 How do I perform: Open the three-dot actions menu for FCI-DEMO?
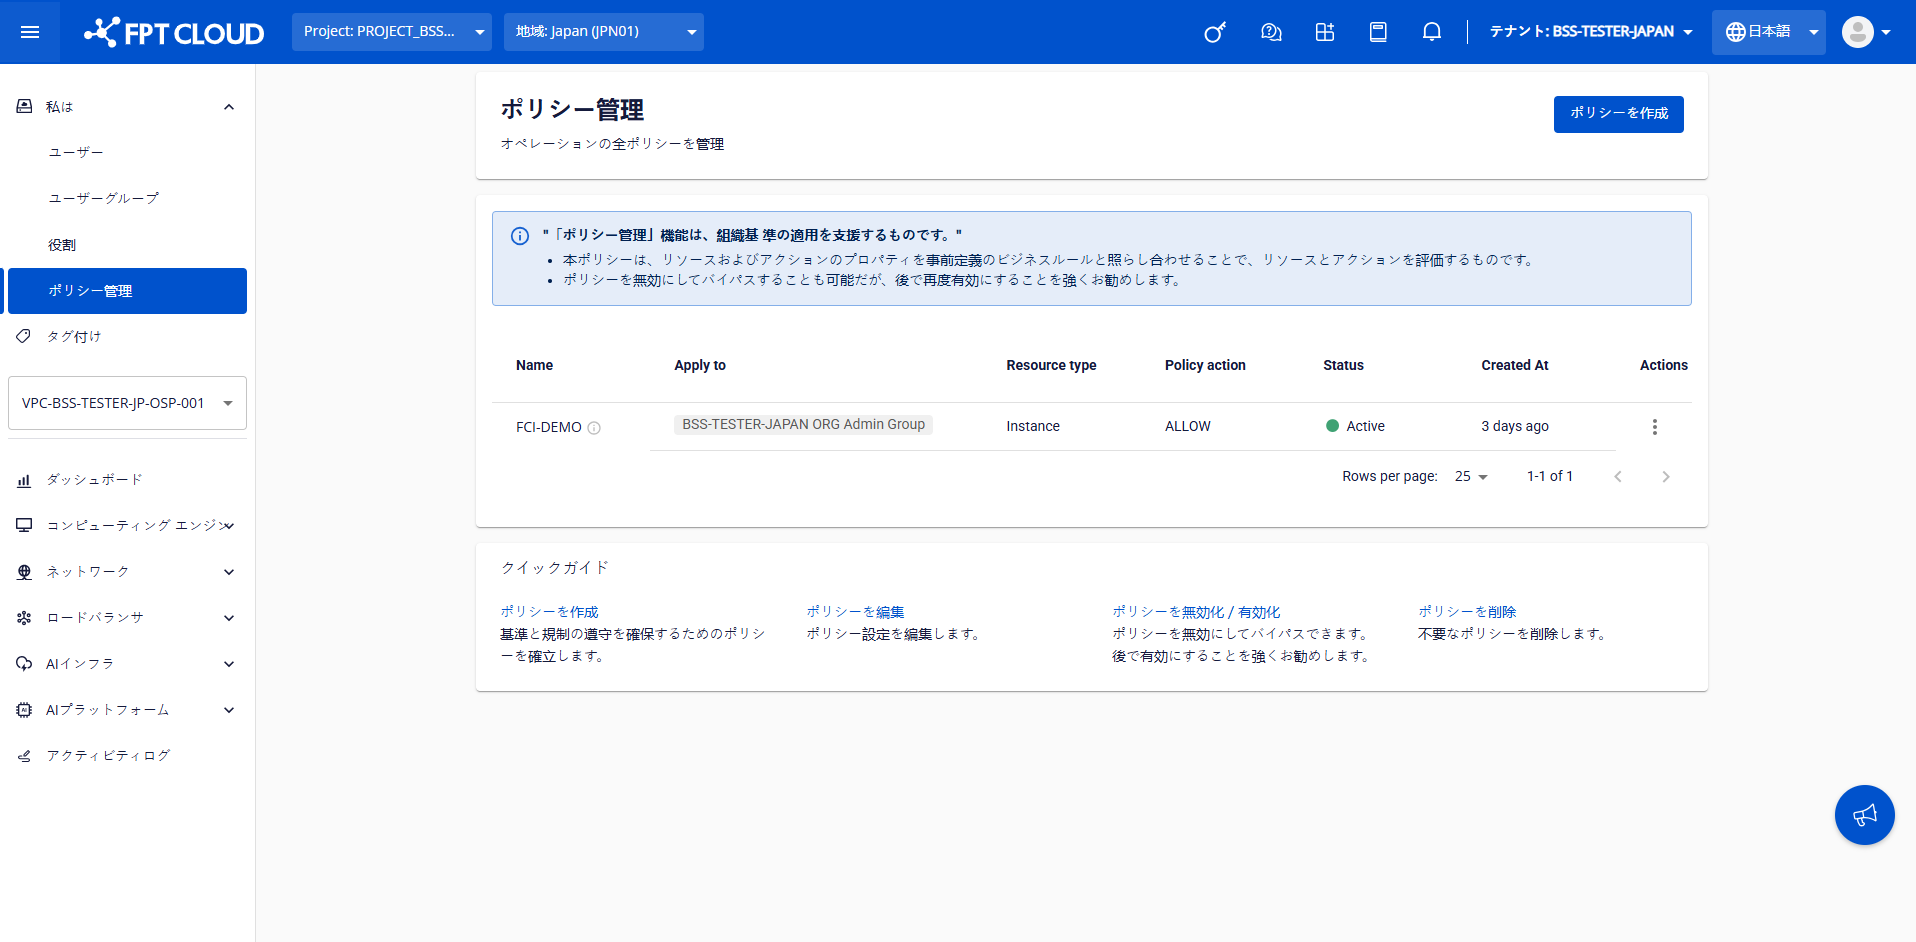tap(1655, 427)
